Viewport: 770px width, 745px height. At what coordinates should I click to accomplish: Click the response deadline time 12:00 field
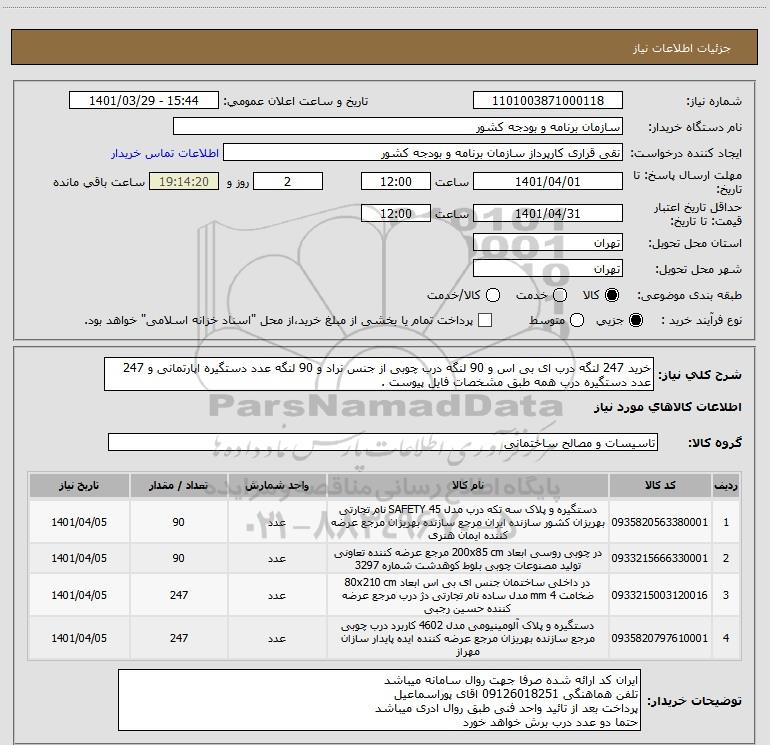point(396,182)
